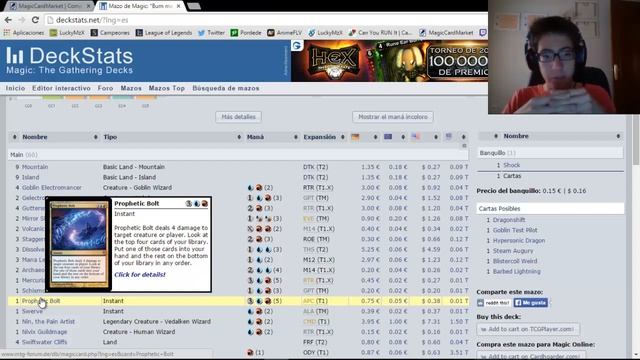Open the Goblin Electromancer card link

52,188
